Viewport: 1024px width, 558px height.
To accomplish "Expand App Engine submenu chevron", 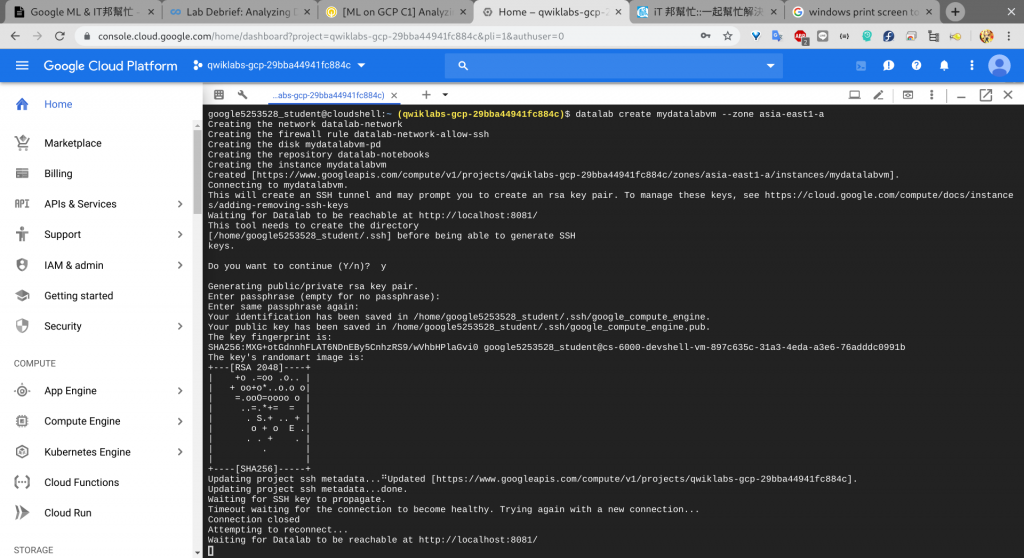I will click(x=180, y=391).
